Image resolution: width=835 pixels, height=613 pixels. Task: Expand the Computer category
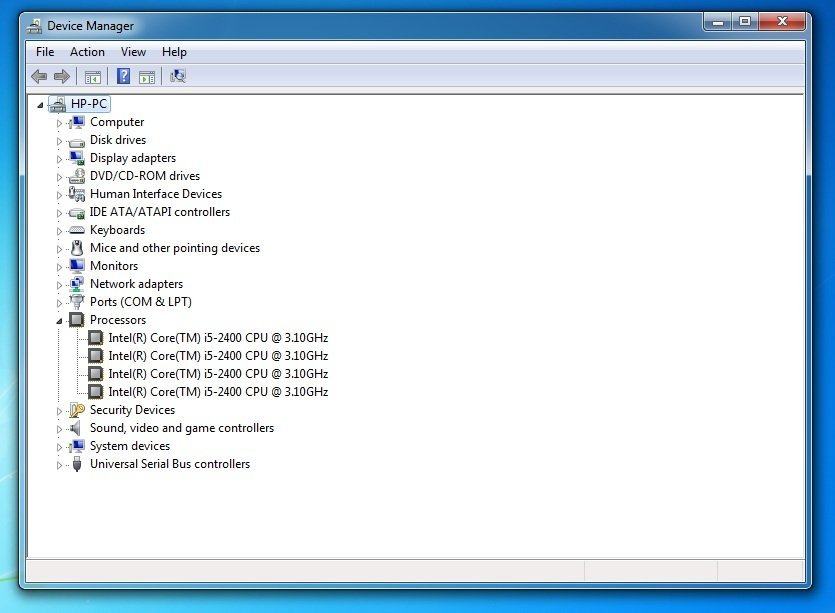pos(59,123)
